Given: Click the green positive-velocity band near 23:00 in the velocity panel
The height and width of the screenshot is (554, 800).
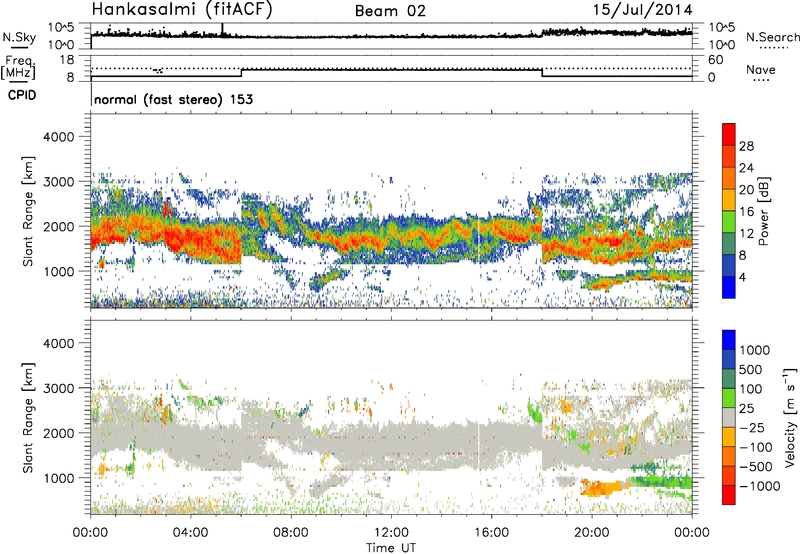Looking at the screenshot, I should coord(663,481).
